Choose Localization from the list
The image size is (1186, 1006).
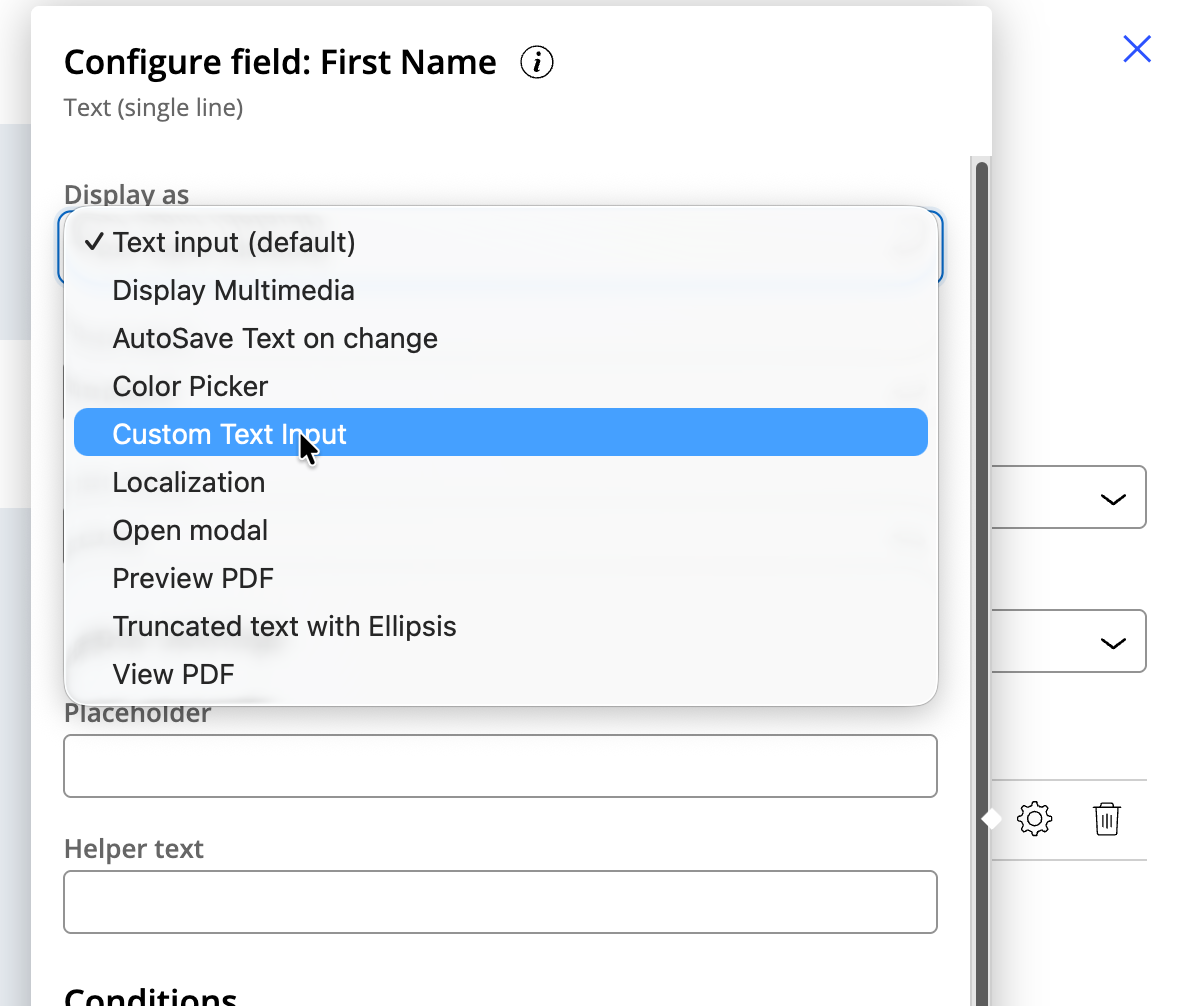coord(188,482)
